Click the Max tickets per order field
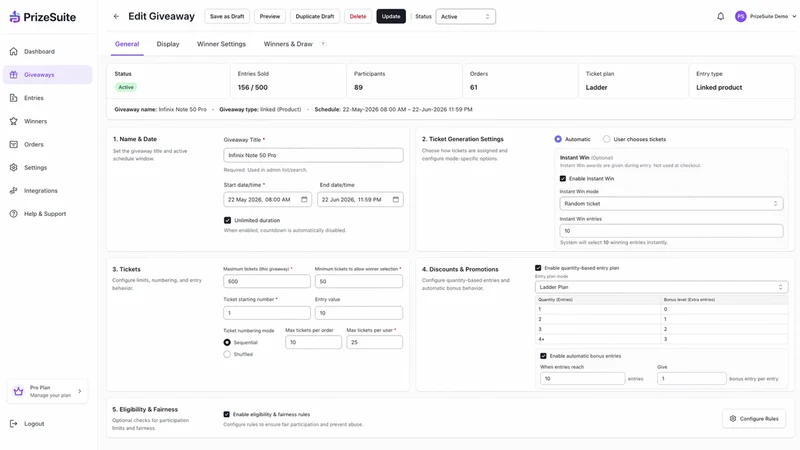Viewport: 800px width, 450px height. [x=313, y=342]
